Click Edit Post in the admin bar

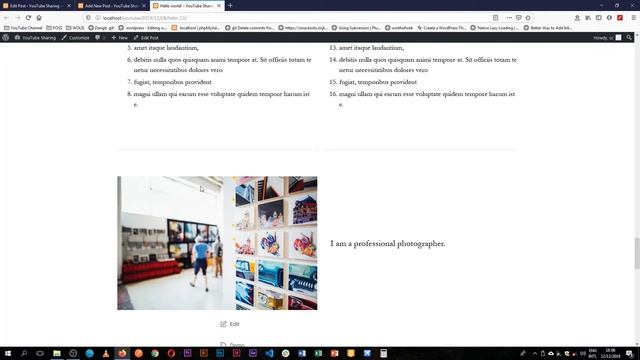(146, 38)
